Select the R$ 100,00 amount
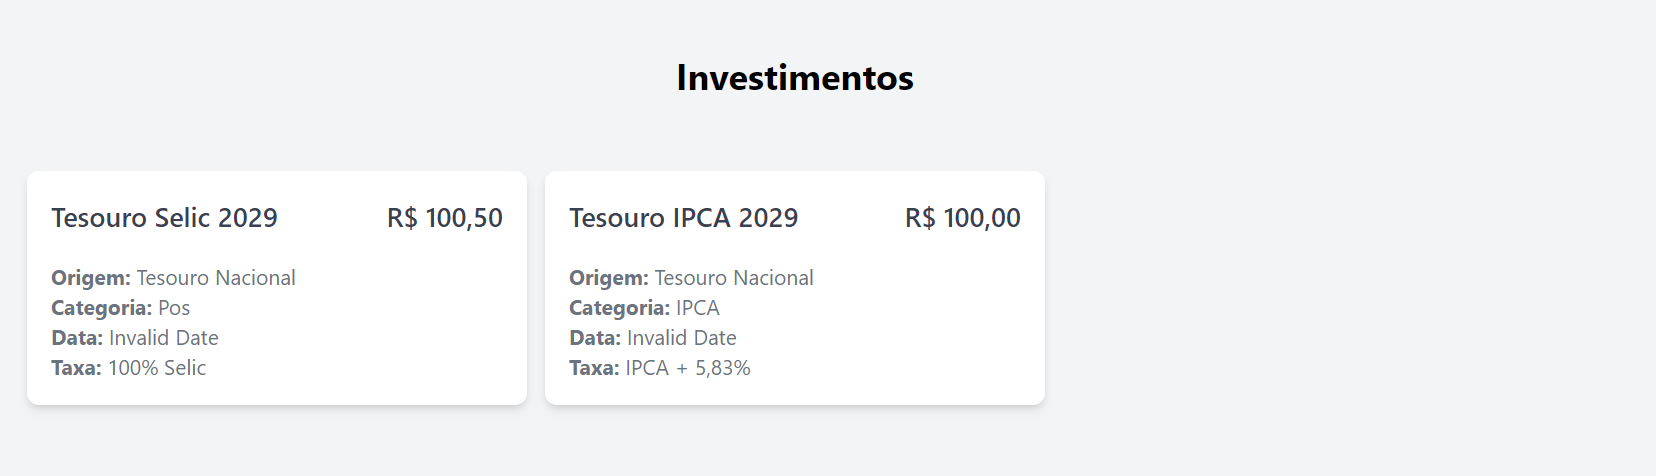Screen dimensions: 1656x476 coord(963,218)
